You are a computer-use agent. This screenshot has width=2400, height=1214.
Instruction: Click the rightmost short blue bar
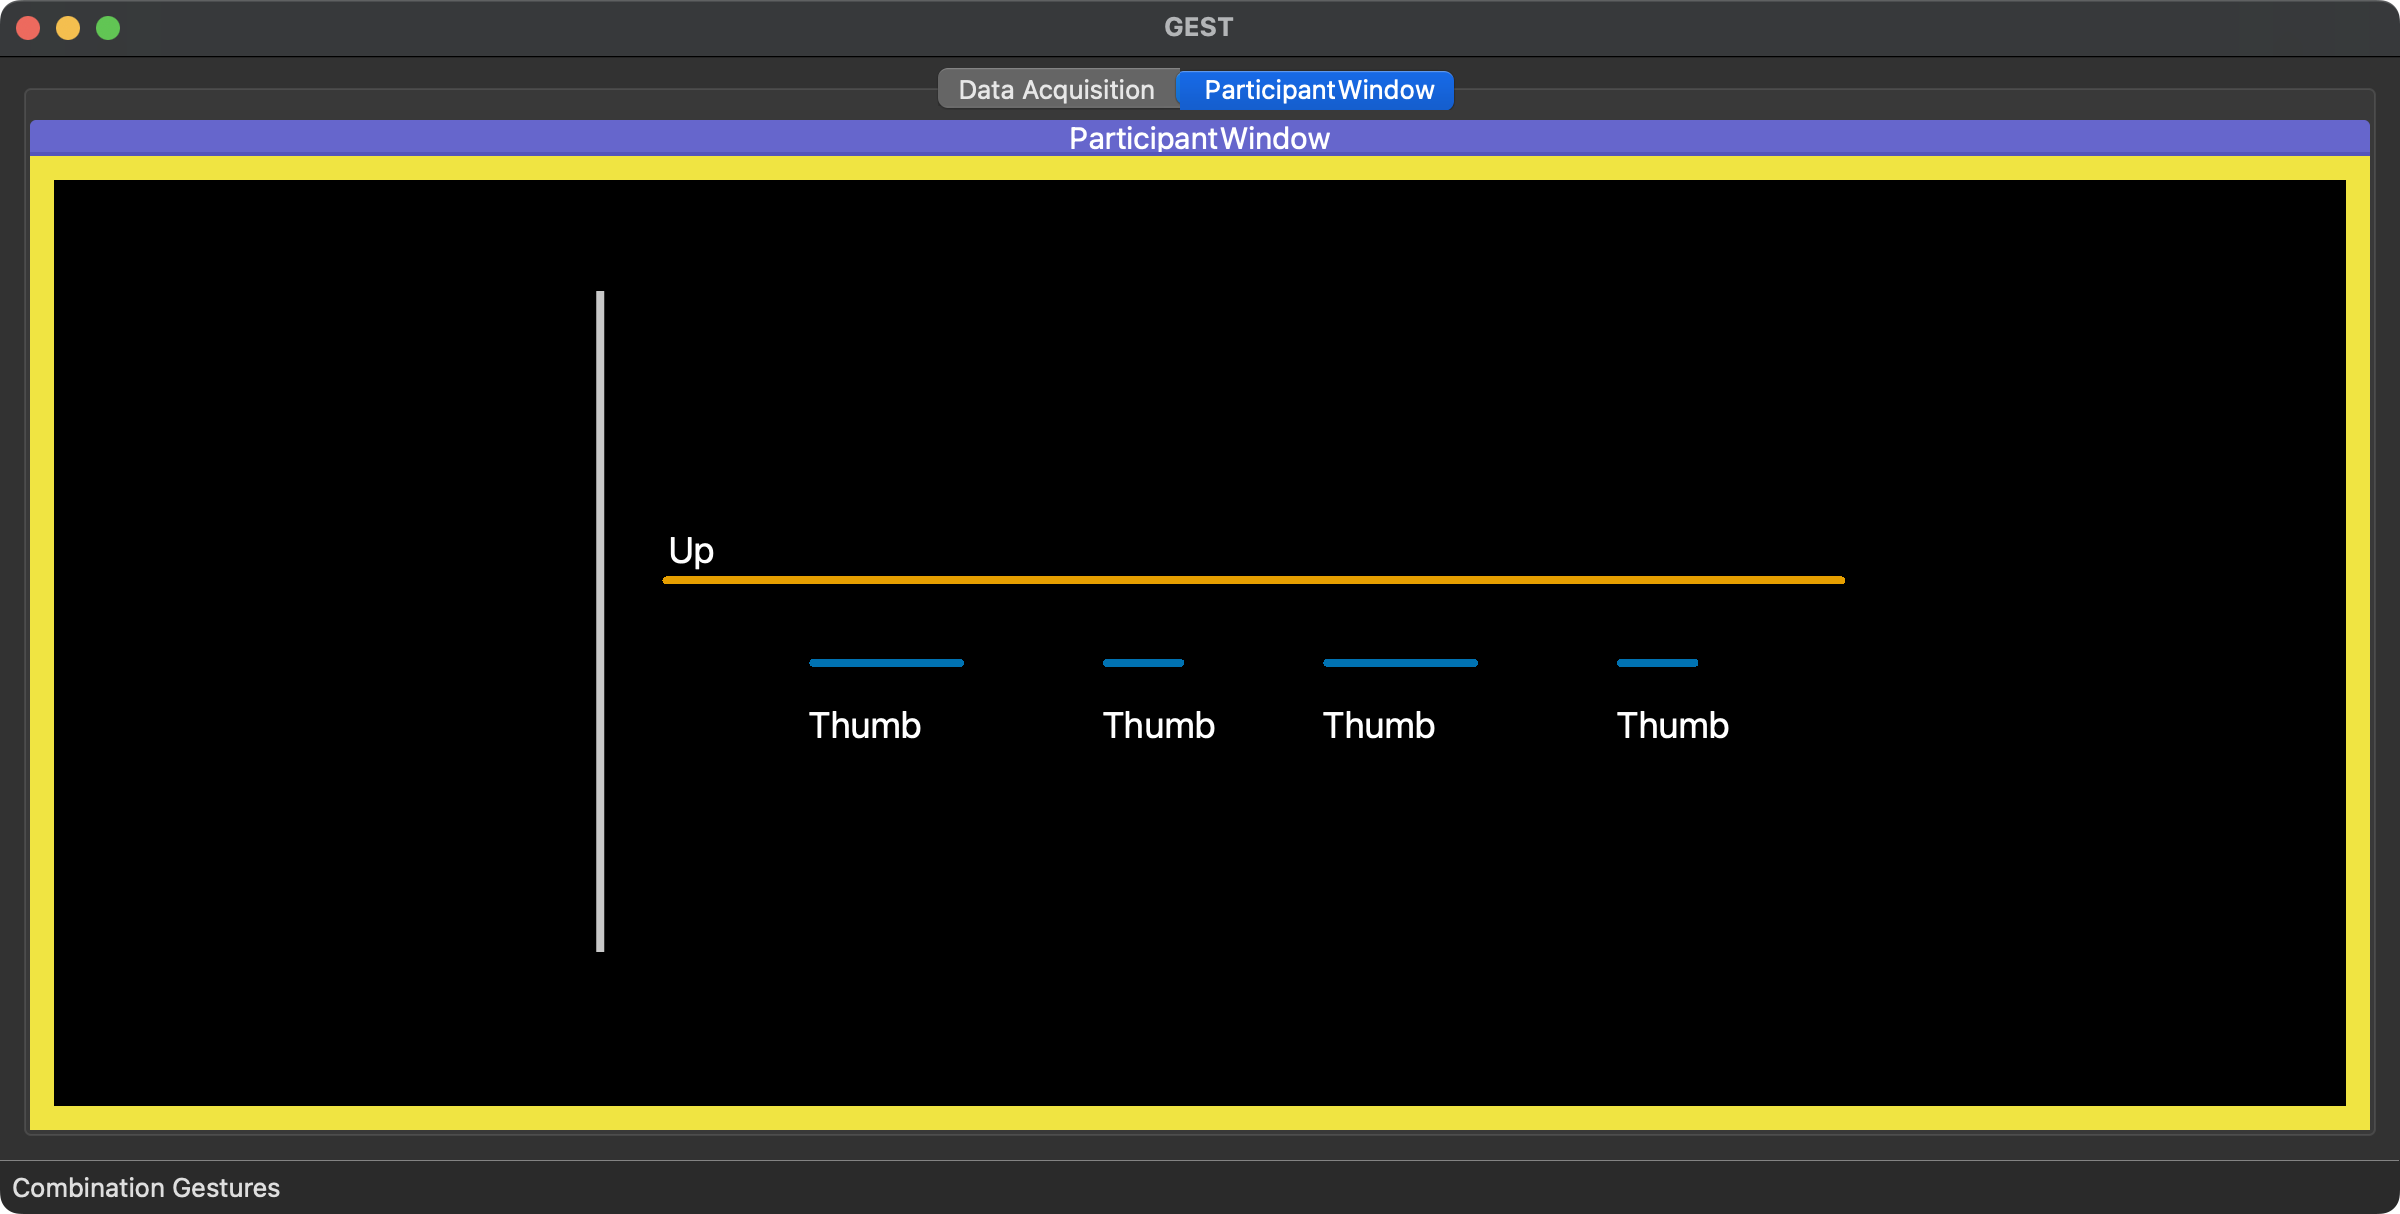pyautogui.click(x=1657, y=663)
